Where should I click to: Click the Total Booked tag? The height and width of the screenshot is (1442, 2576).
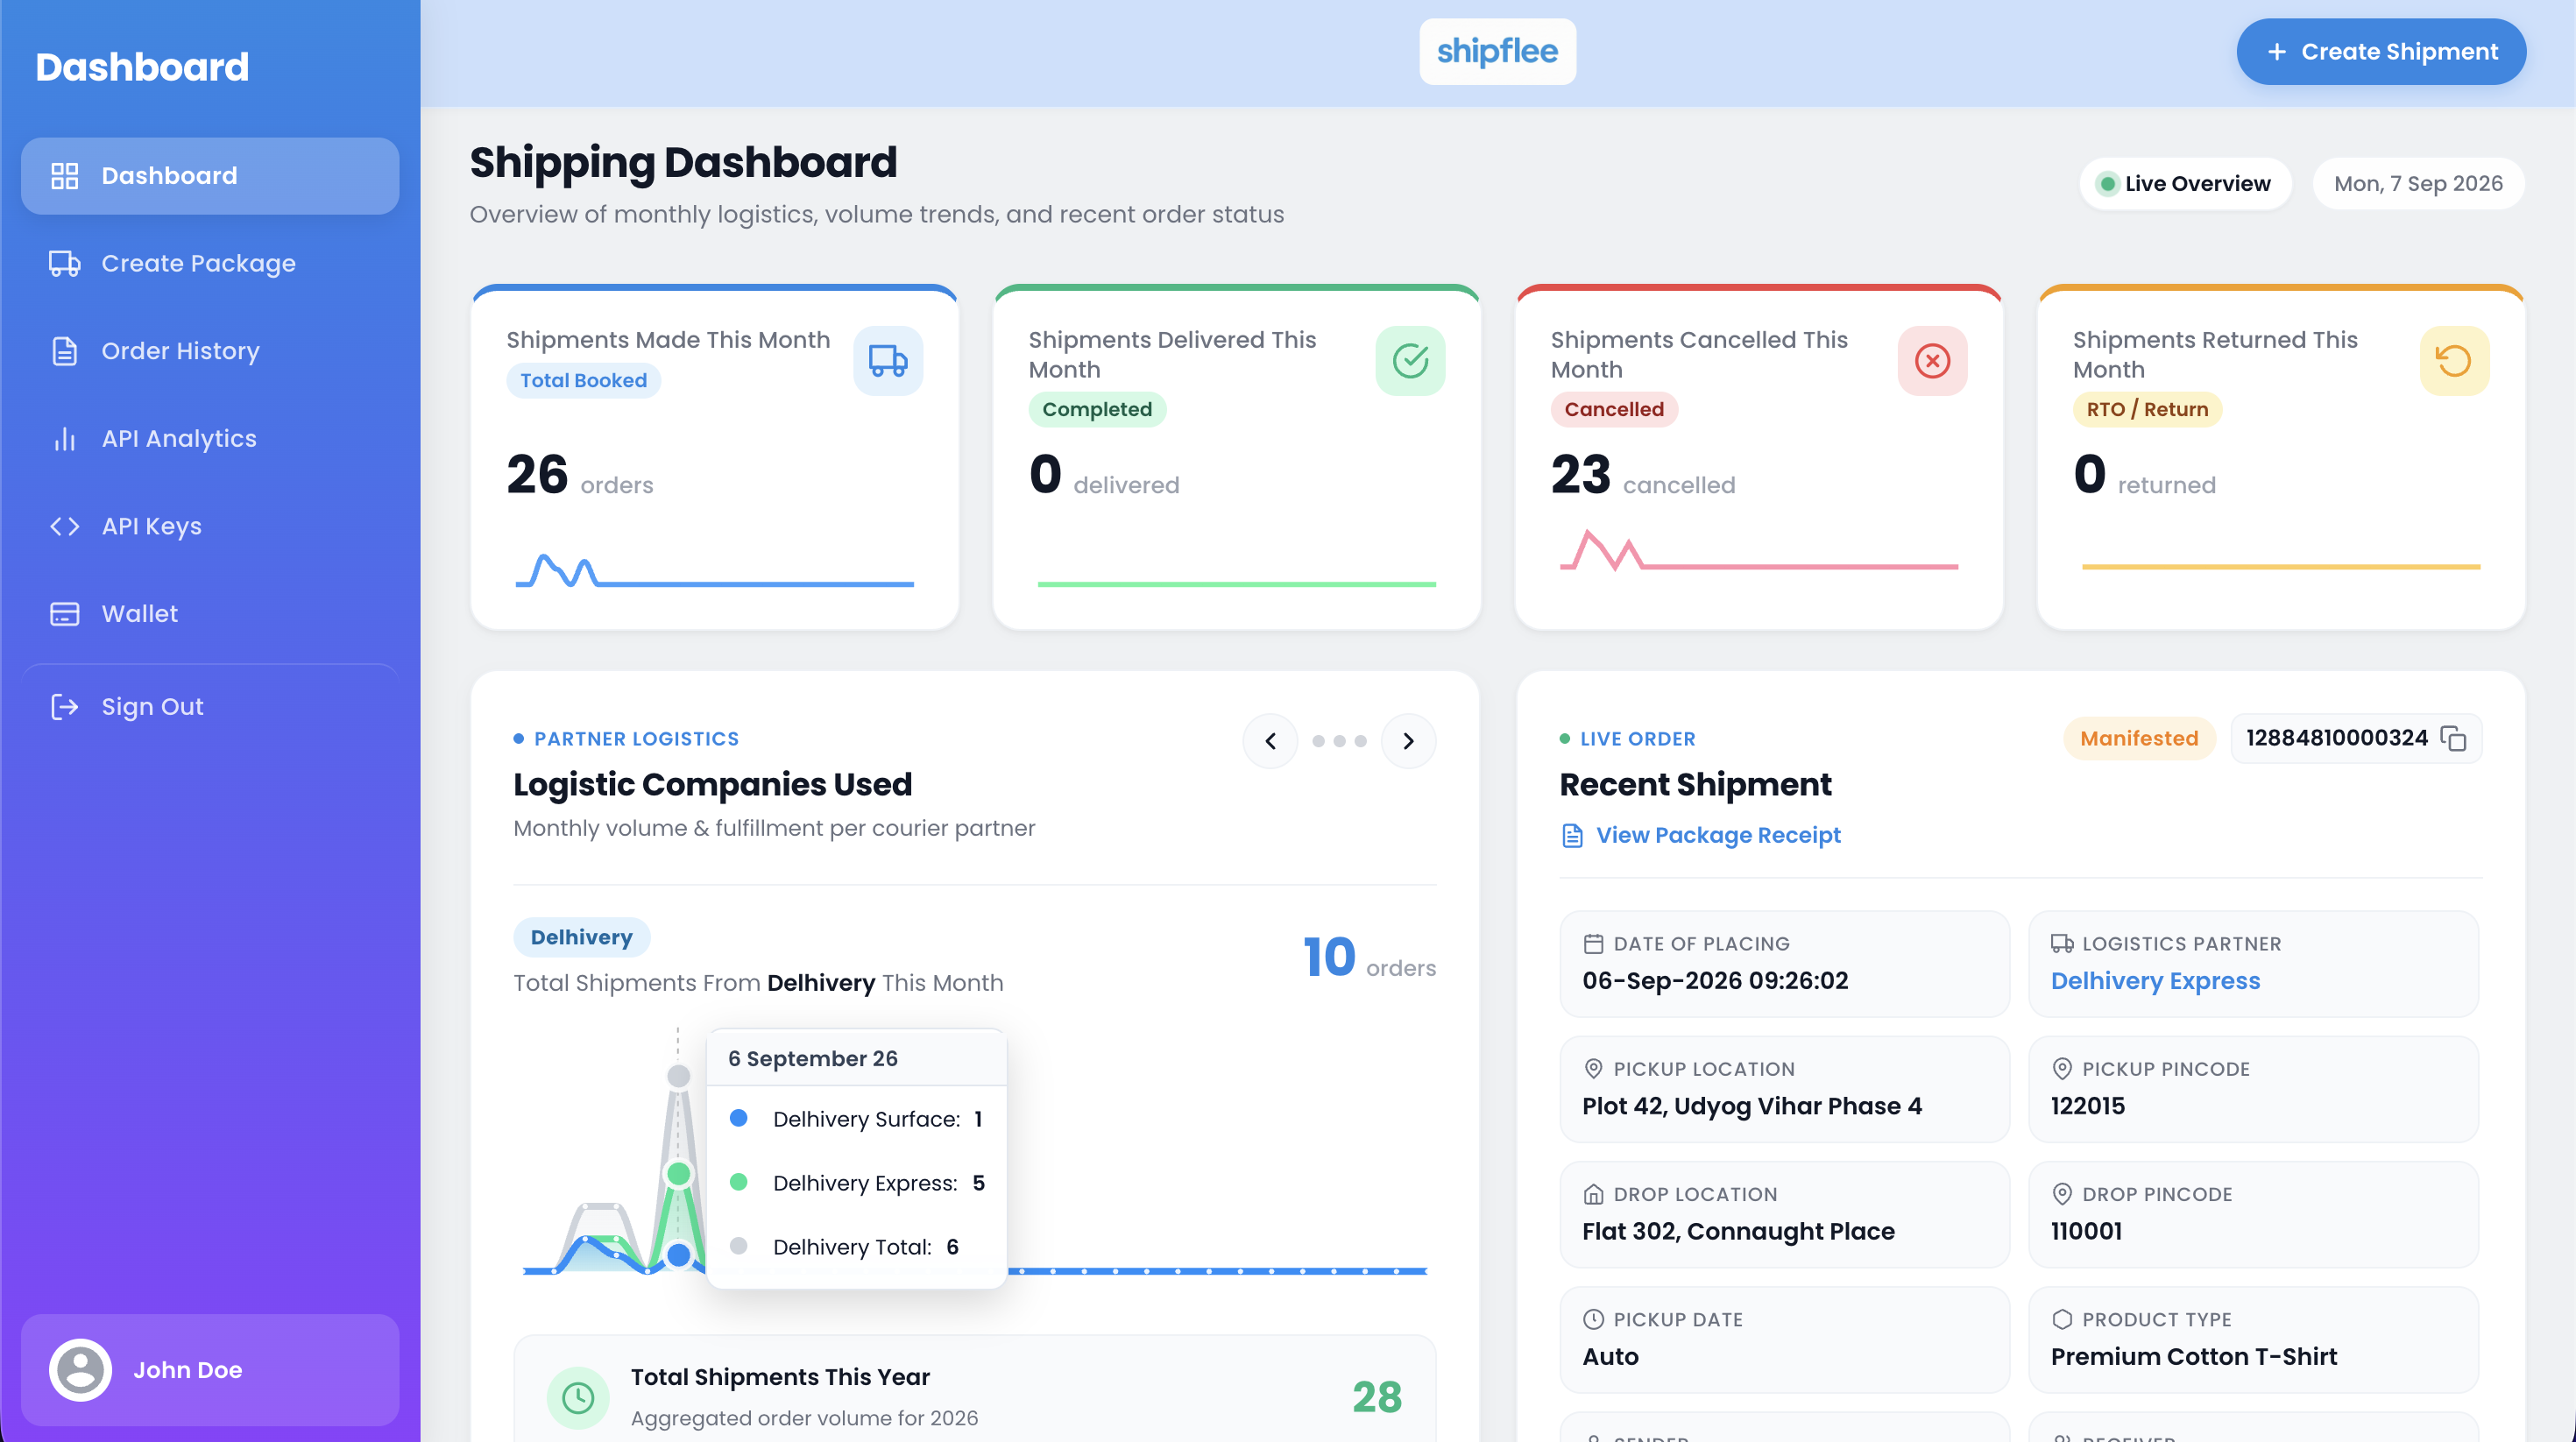point(583,381)
